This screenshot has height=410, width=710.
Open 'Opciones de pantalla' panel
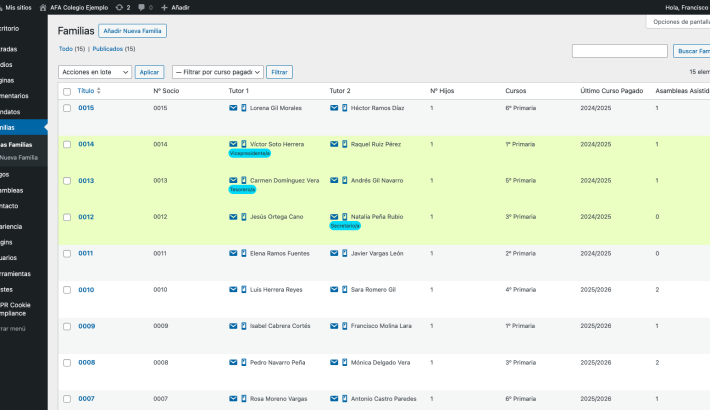coord(680,21)
